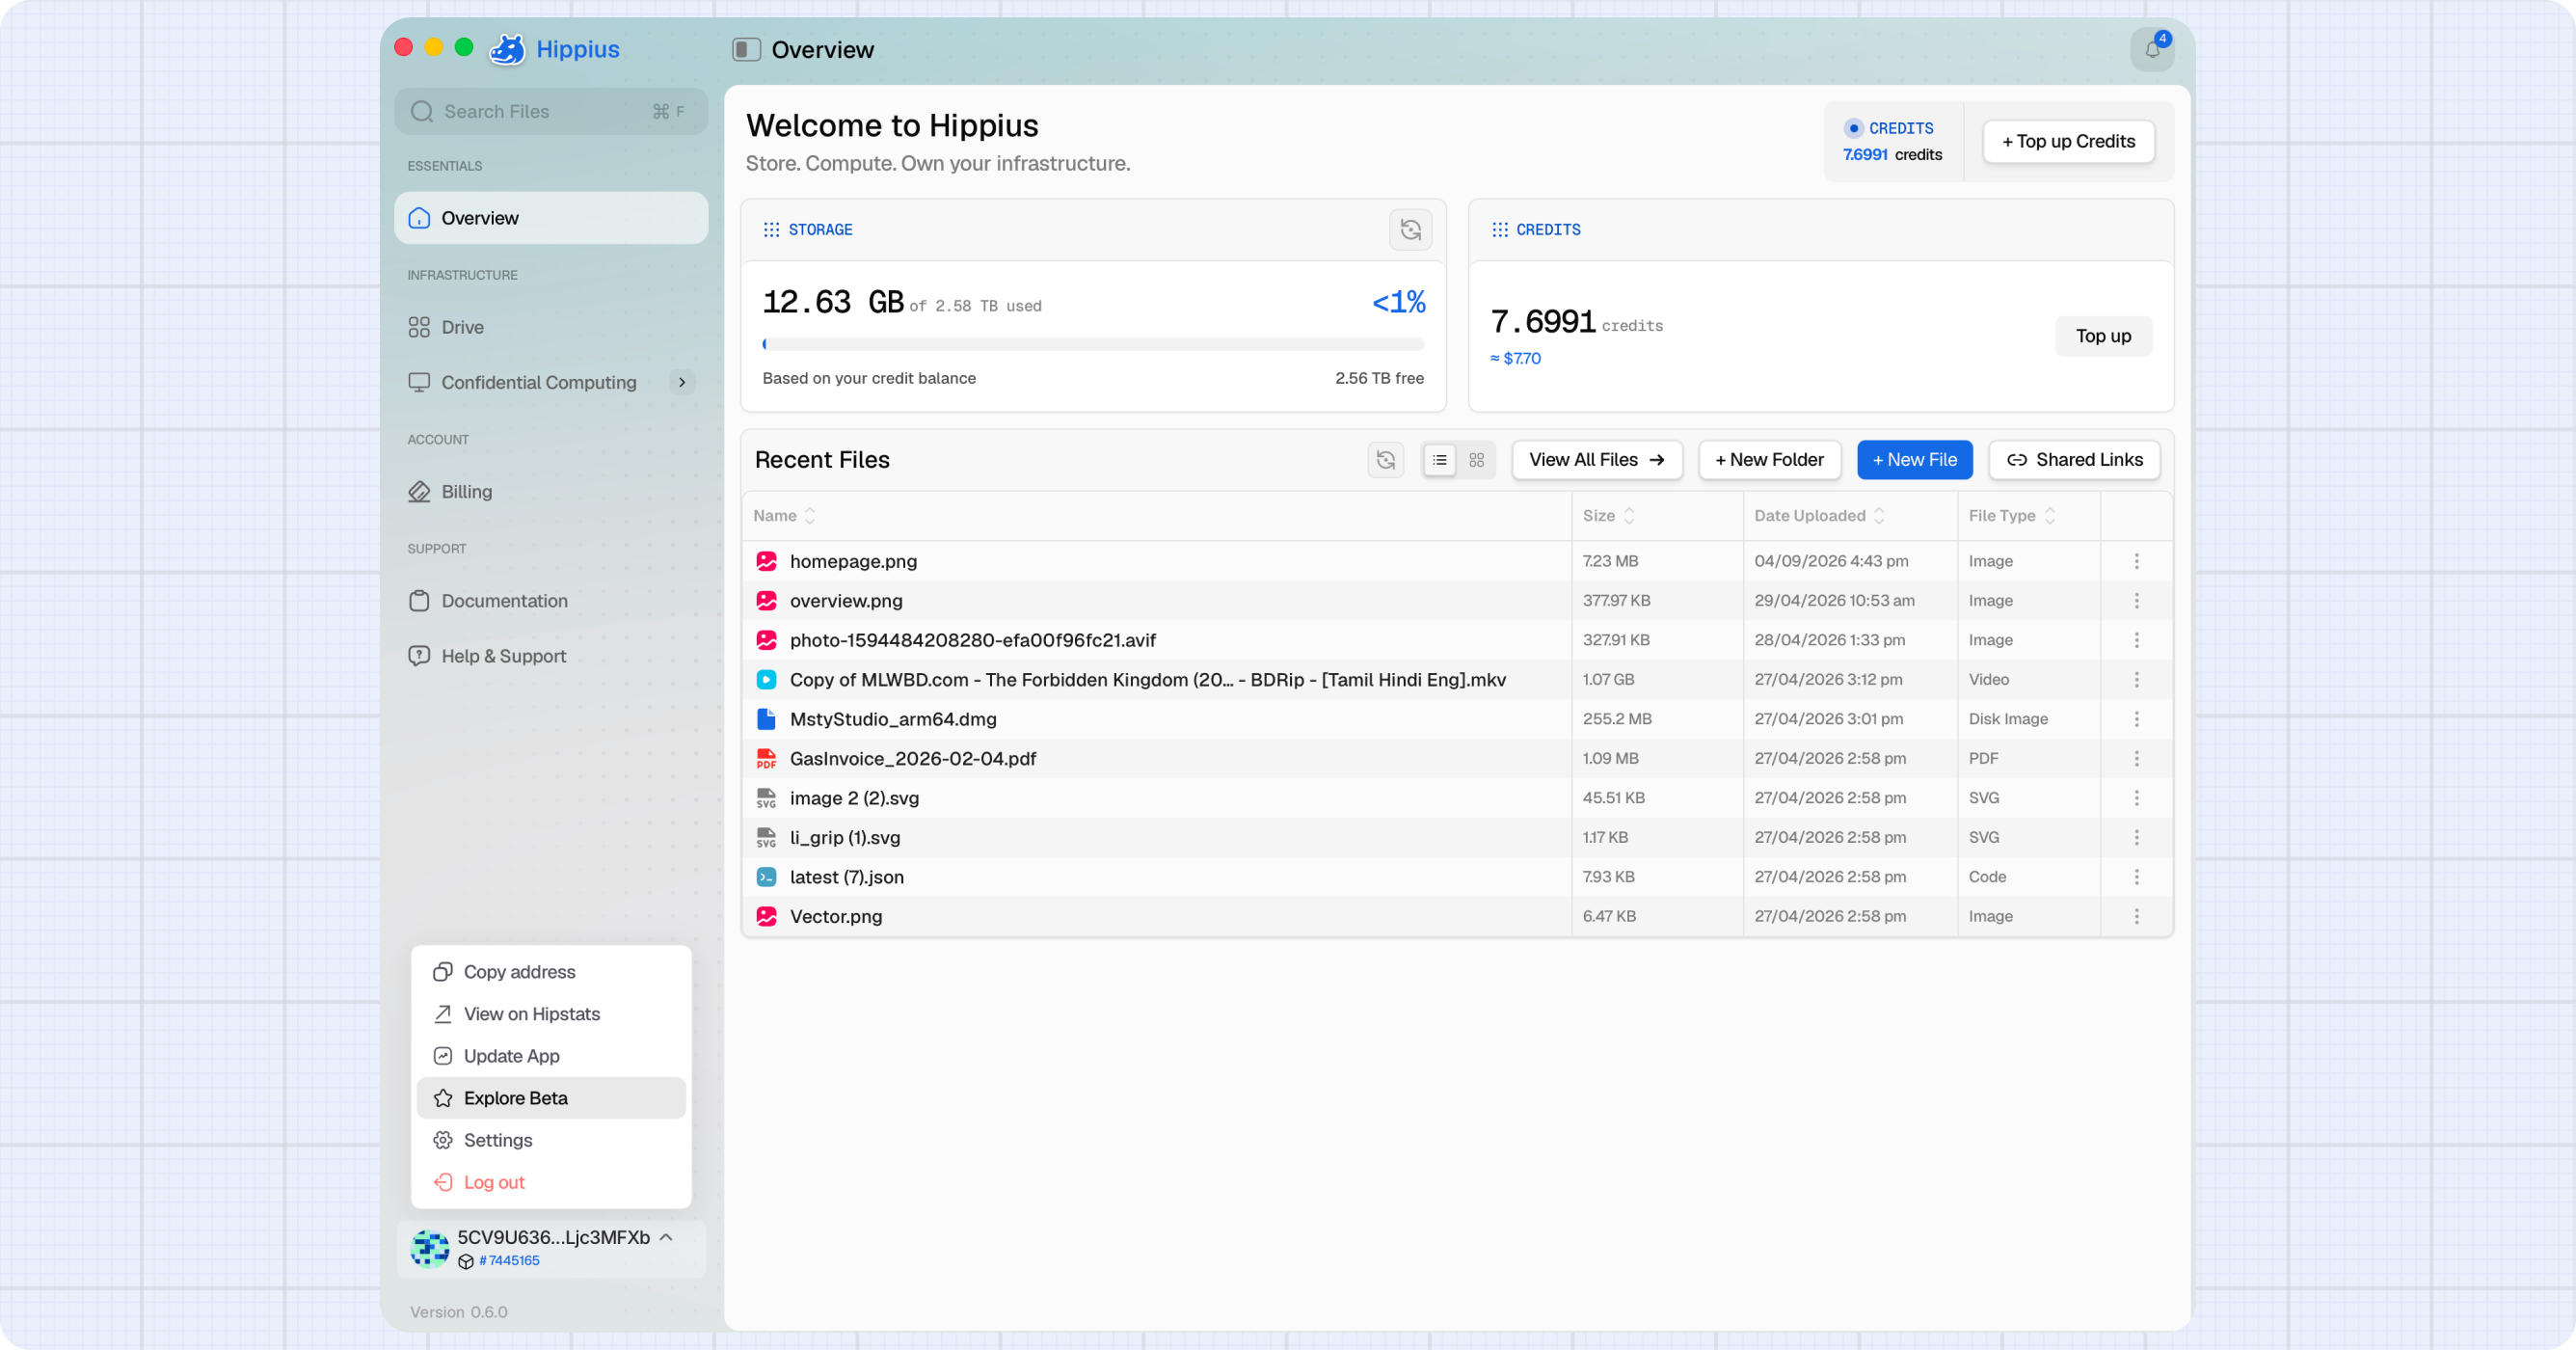Toggle the sidebar panel icon beside Overview
Image resolution: width=2576 pixels, height=1350 pixels.
click(746, 50)
